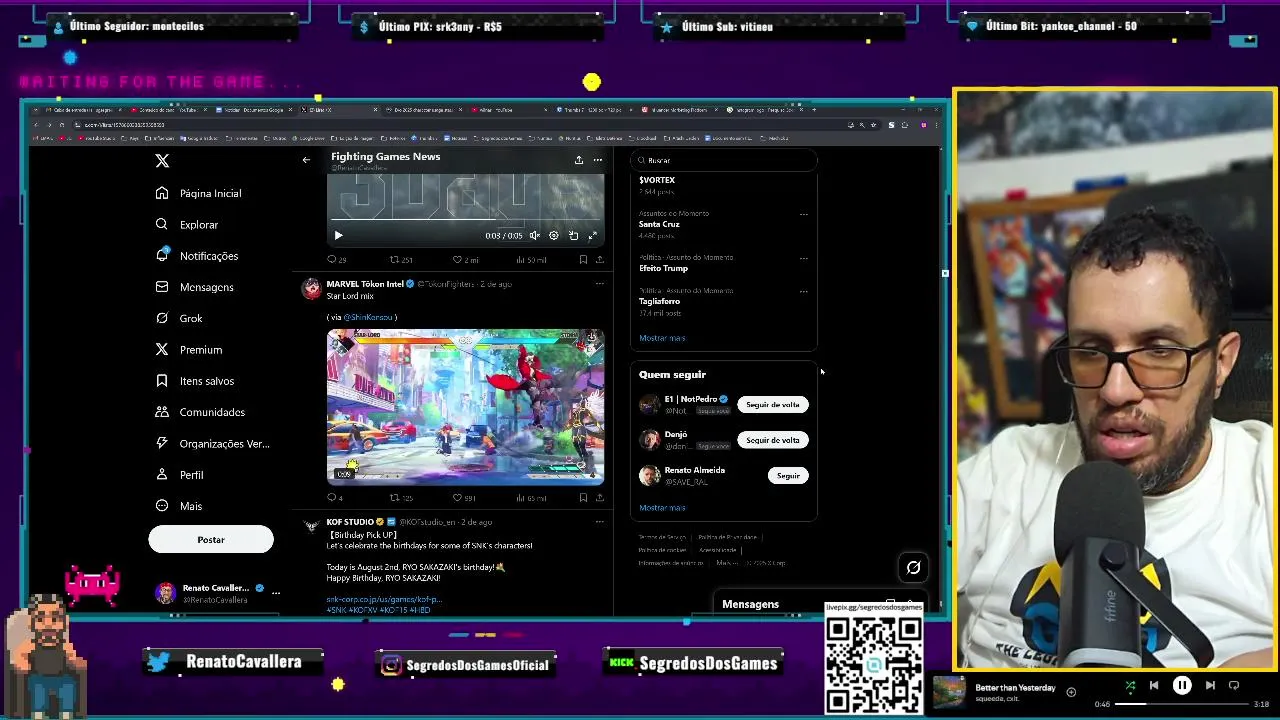Open Organizações Verificadas in sidebar

pyautogui.click(x=212, y=443)
